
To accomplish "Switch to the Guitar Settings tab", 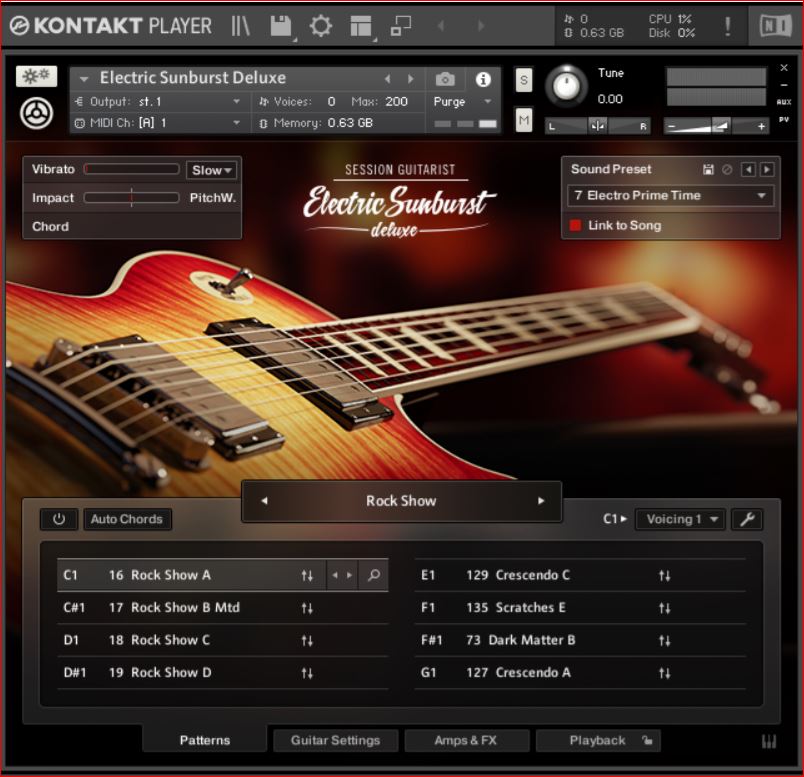I will (335, 740).
